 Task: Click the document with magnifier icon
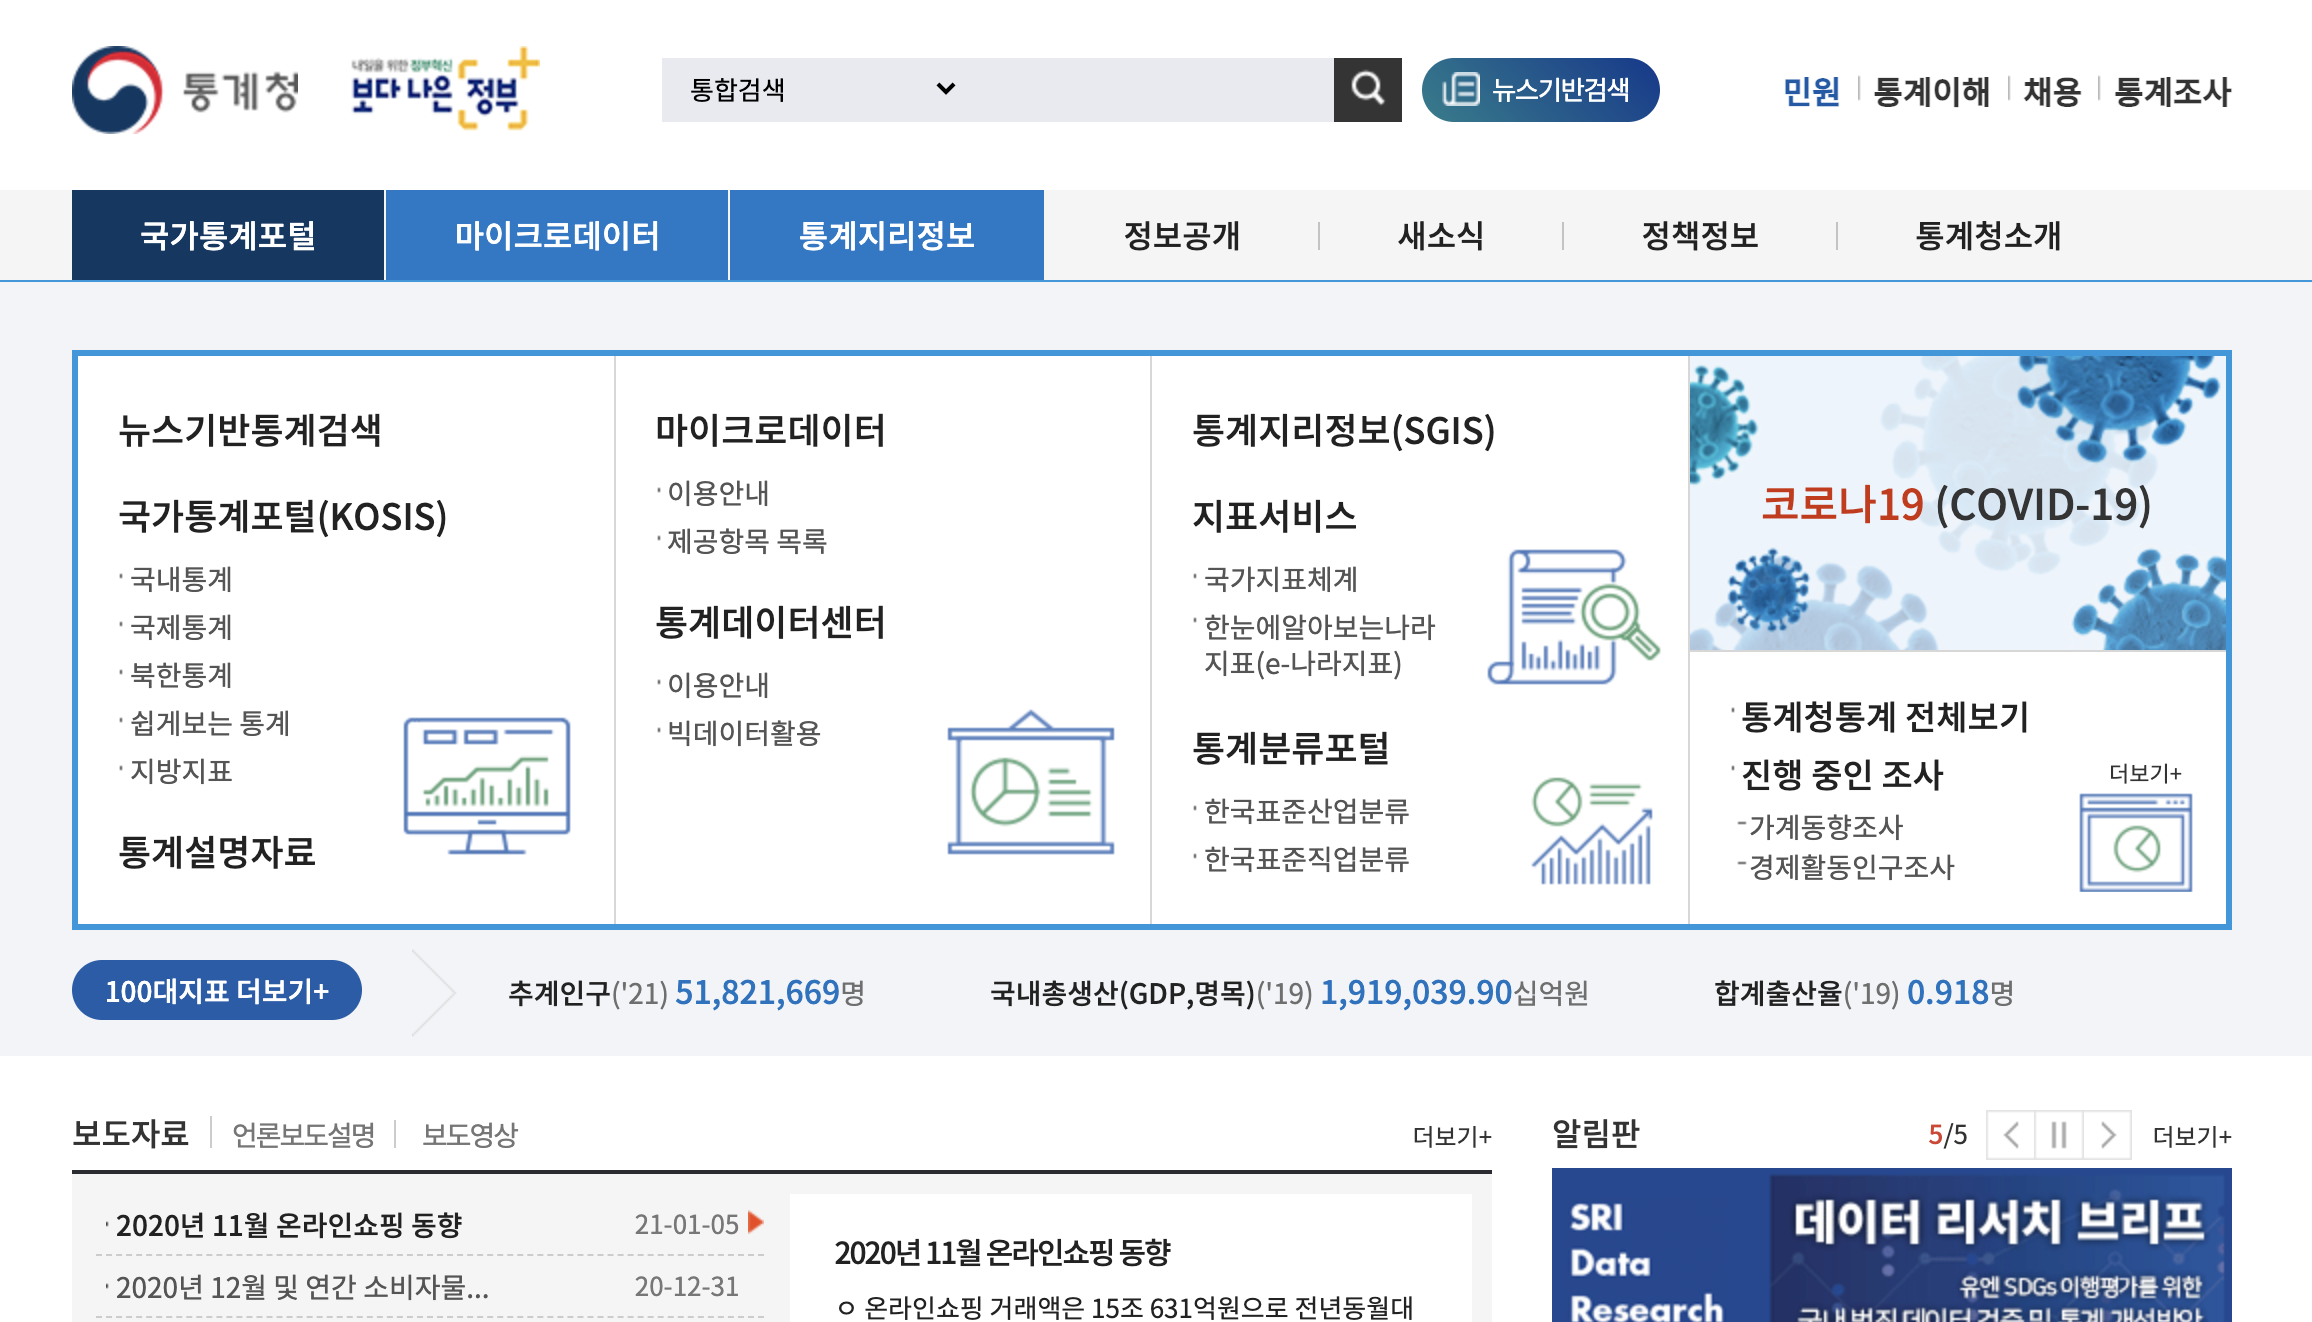[1573, 617]
